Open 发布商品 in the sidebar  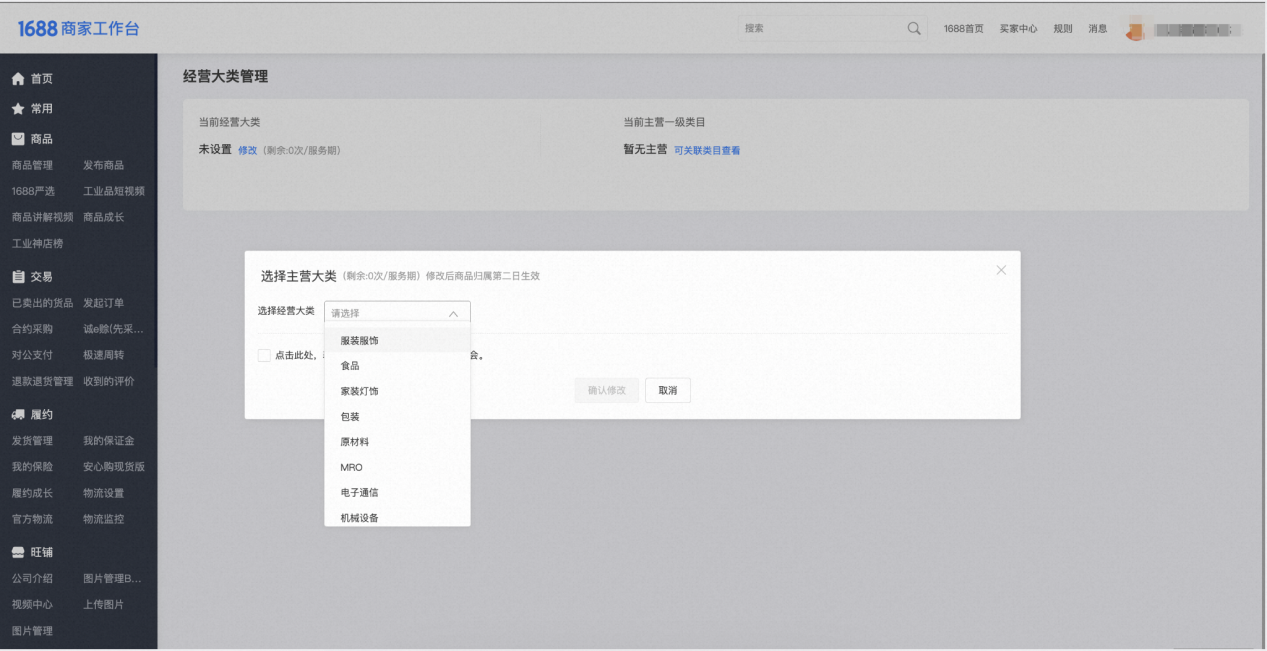pos(104,166)
